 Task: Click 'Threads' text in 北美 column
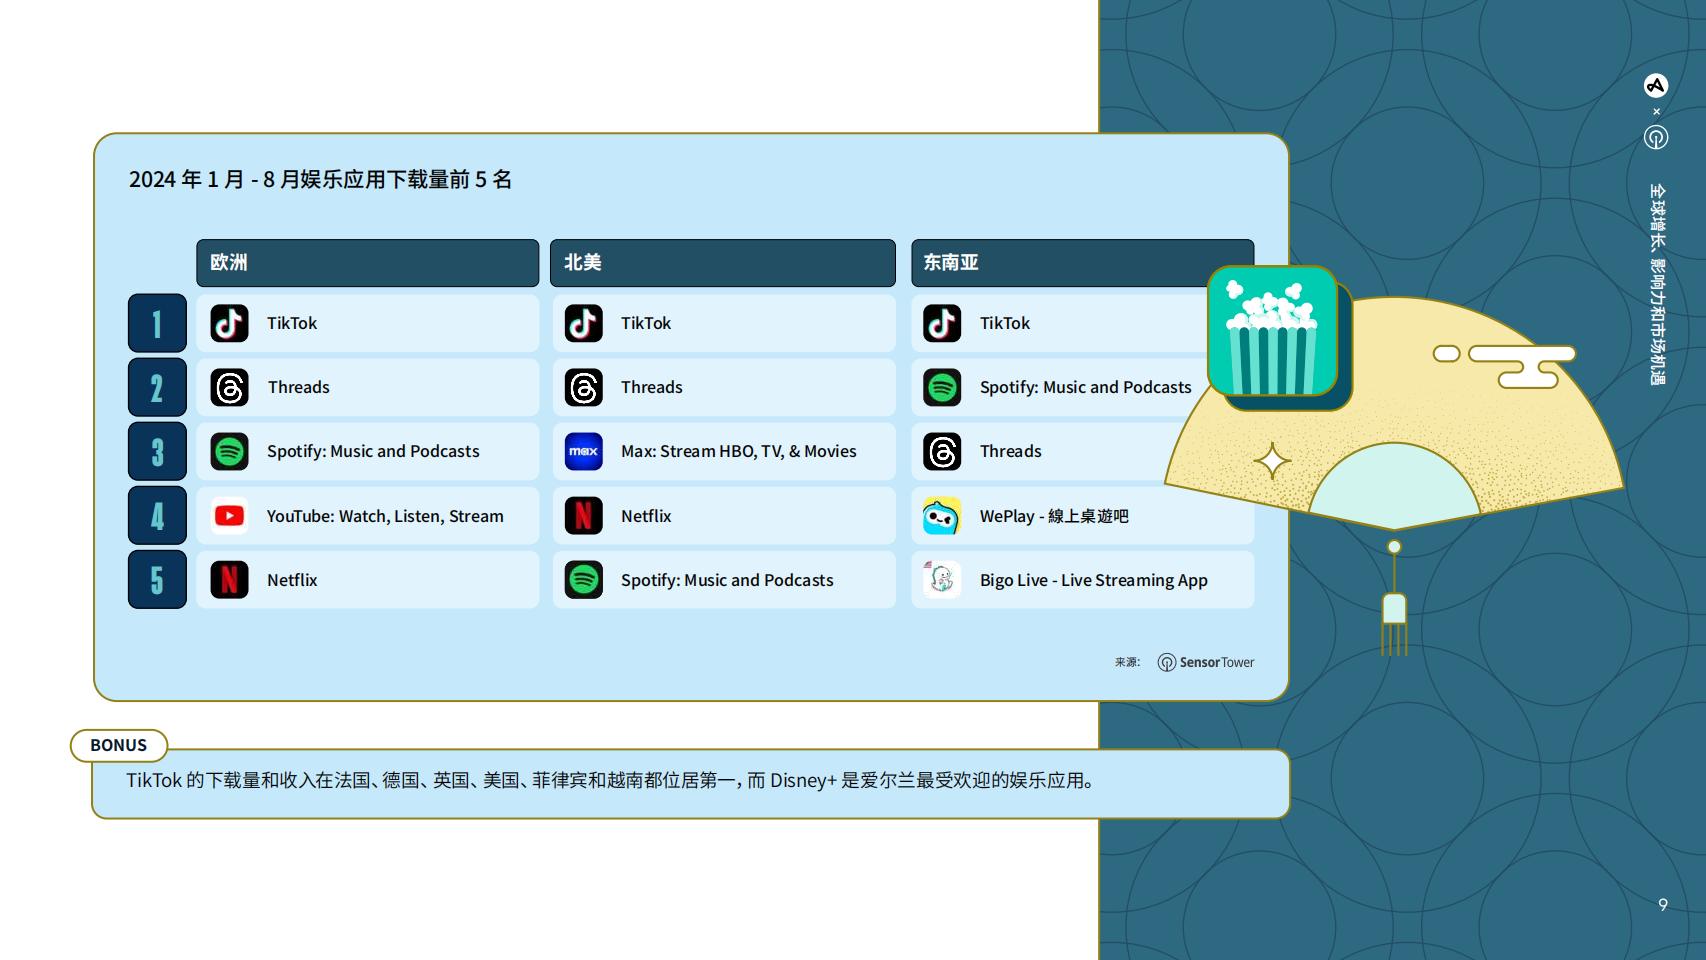[x=652, y=387]
